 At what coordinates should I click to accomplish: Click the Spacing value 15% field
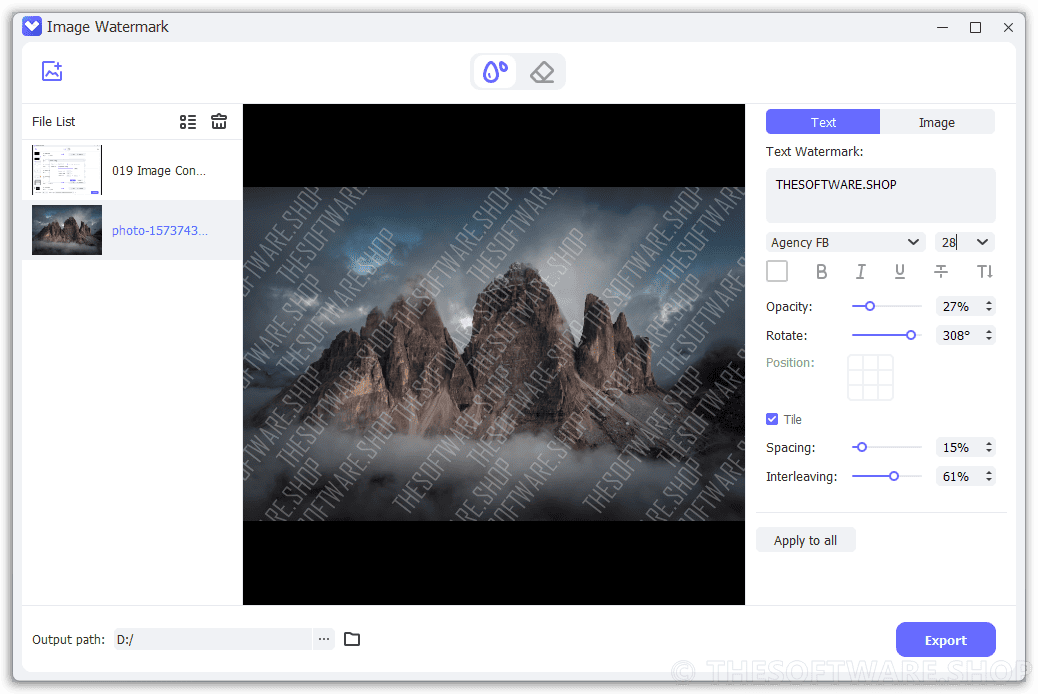tap(958, 448)
